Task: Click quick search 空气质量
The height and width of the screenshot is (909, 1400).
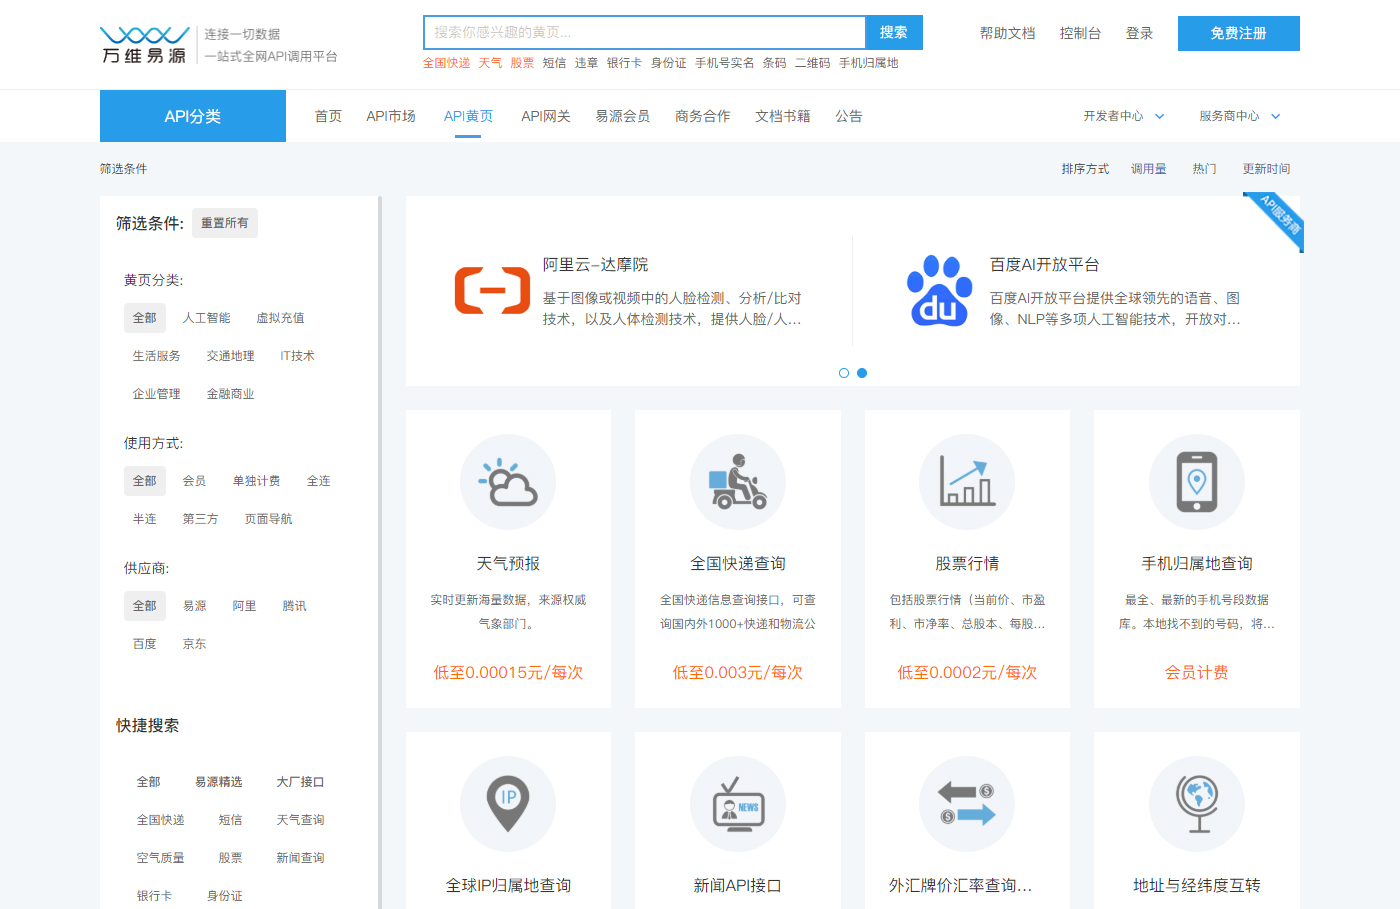Action: click(x=161, y=858)
